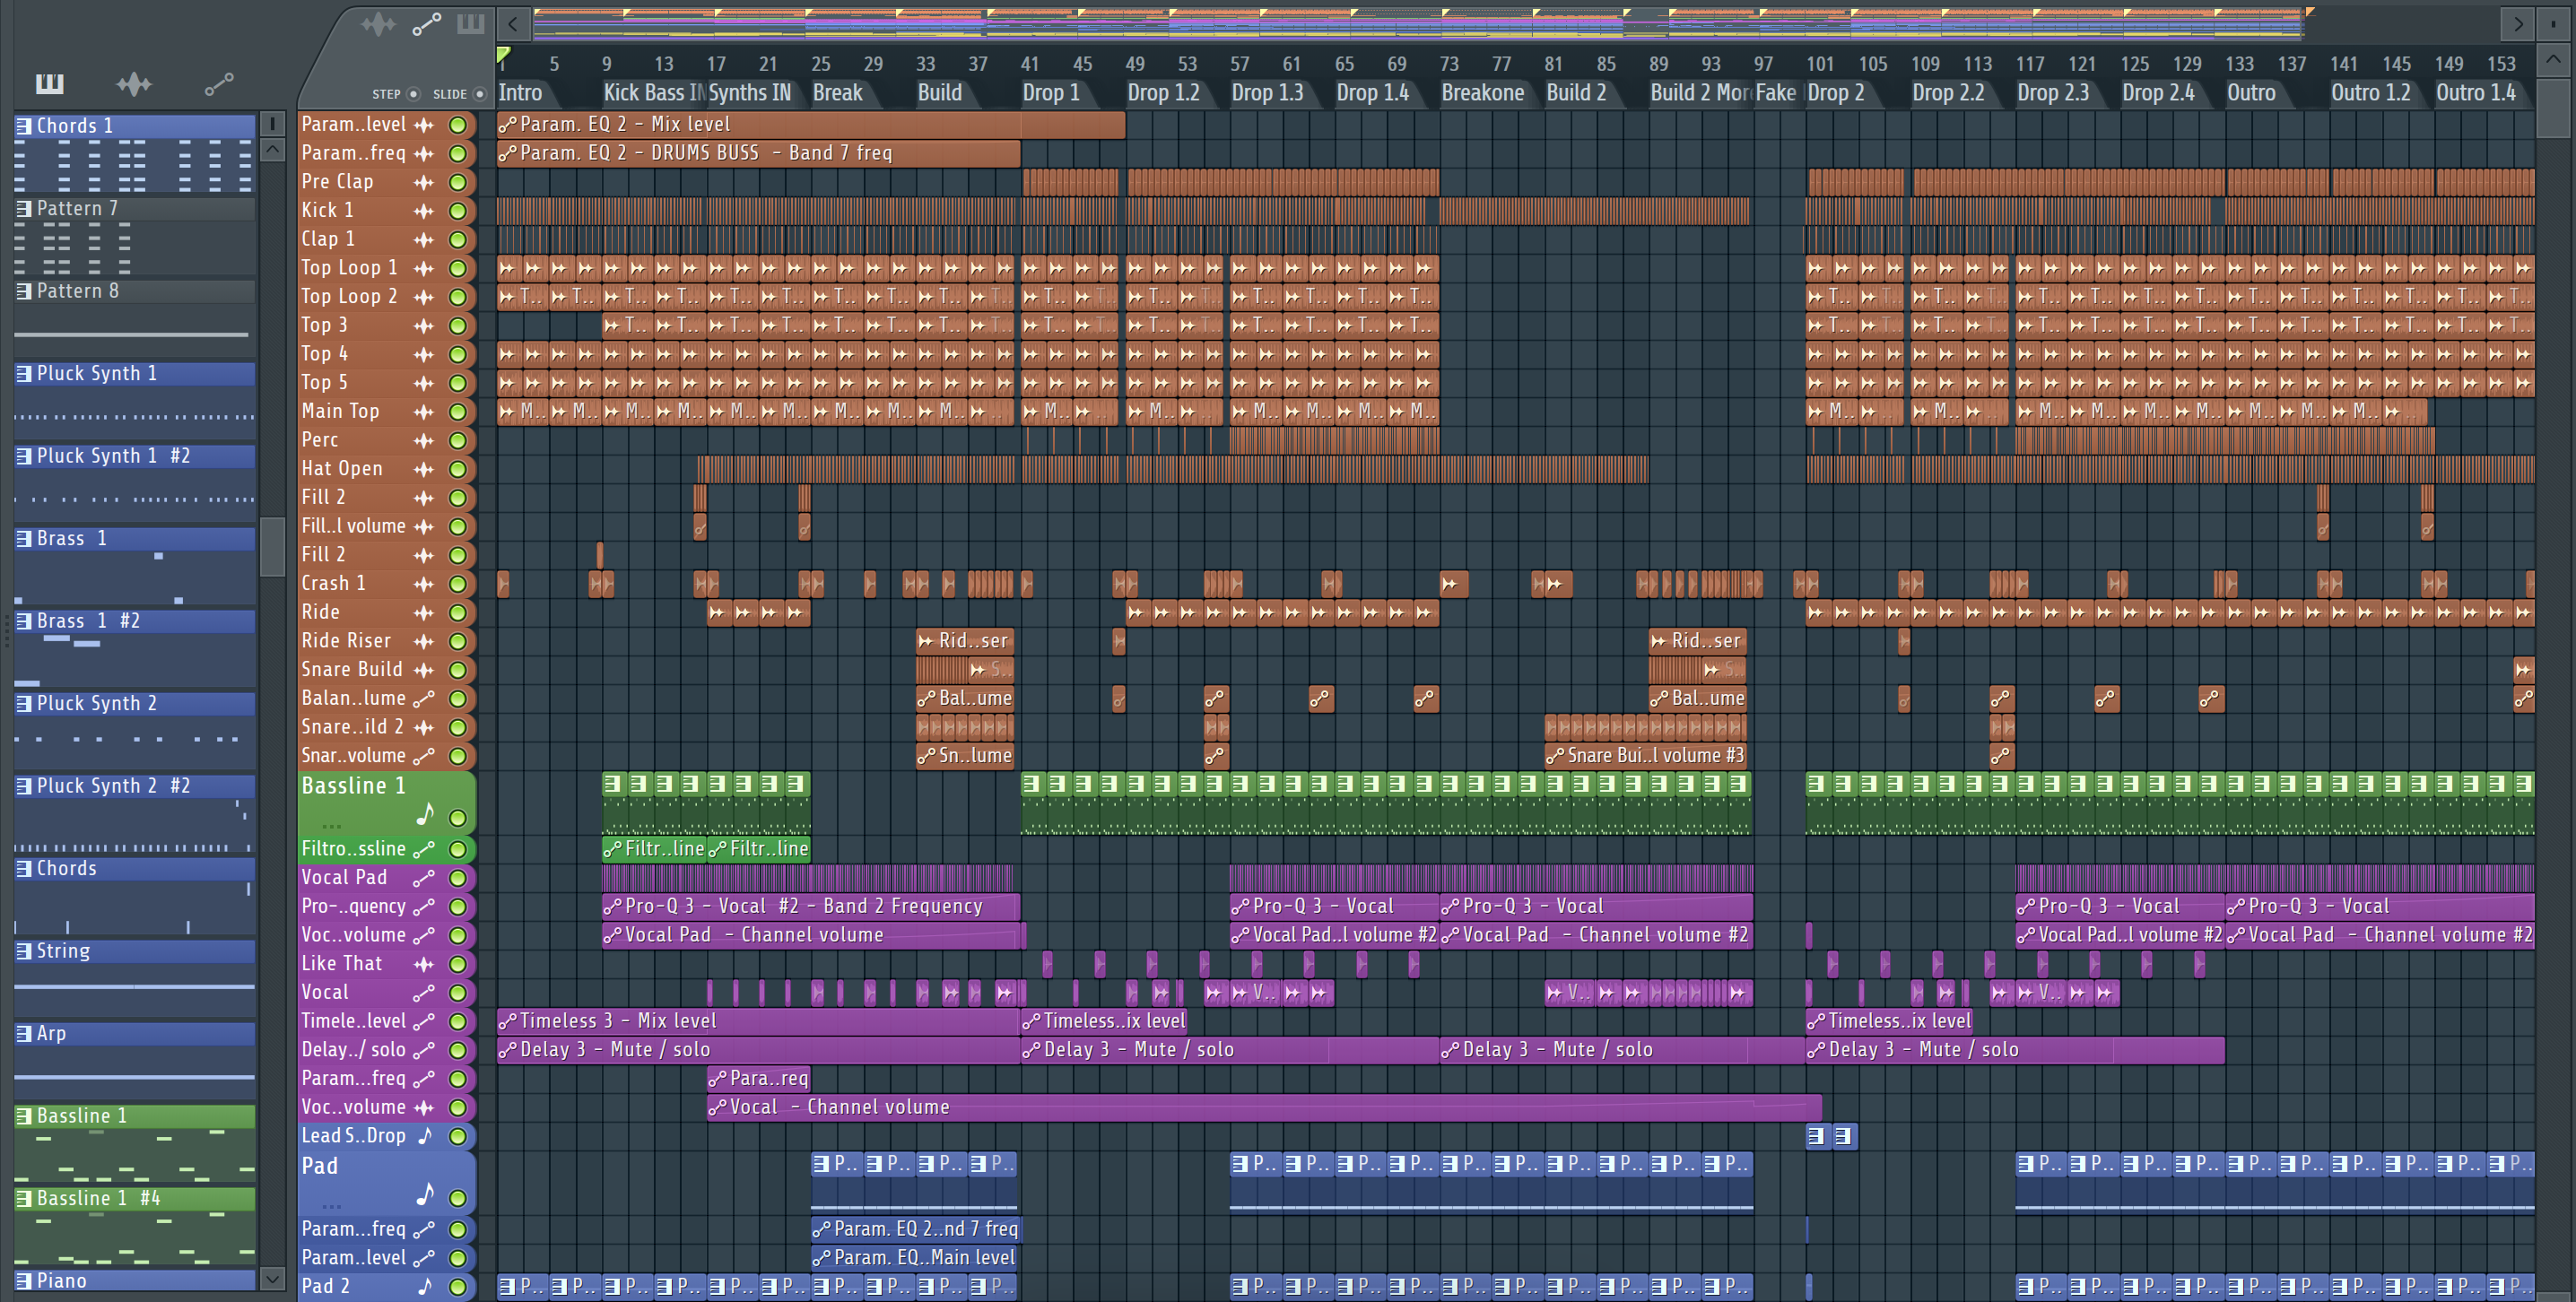This screenshot has width=2576, height=1302.
Task: Mute the Clap 1 track
Action: click(458, 240)
